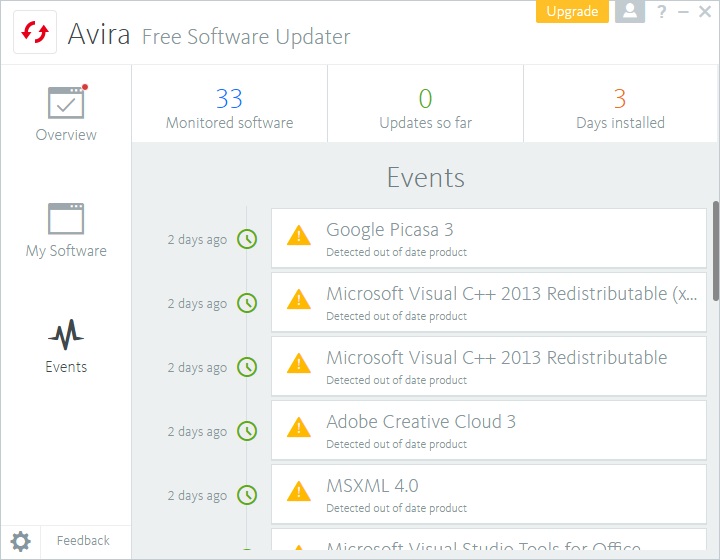This screenshot has height=560, width=720.
Task: Open the Overview section
Action: (66, 113)
